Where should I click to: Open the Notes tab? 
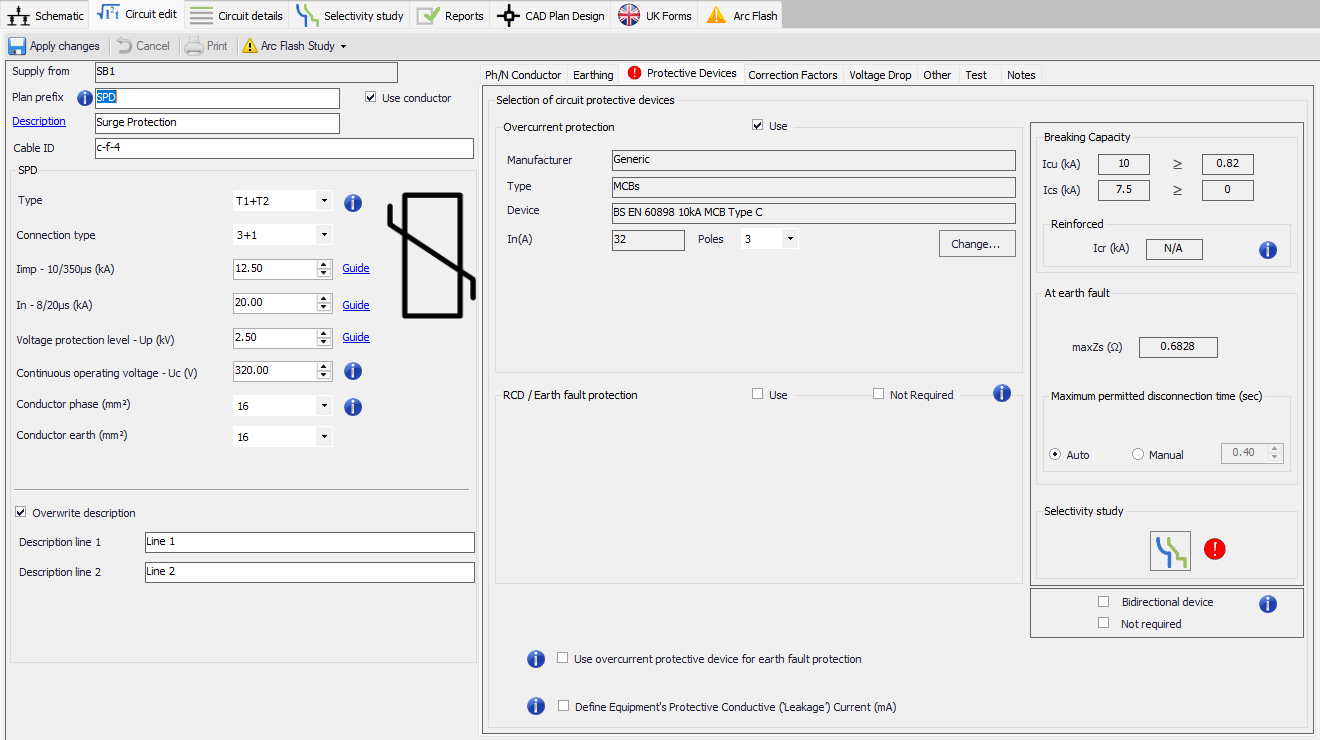(1021, 75)
